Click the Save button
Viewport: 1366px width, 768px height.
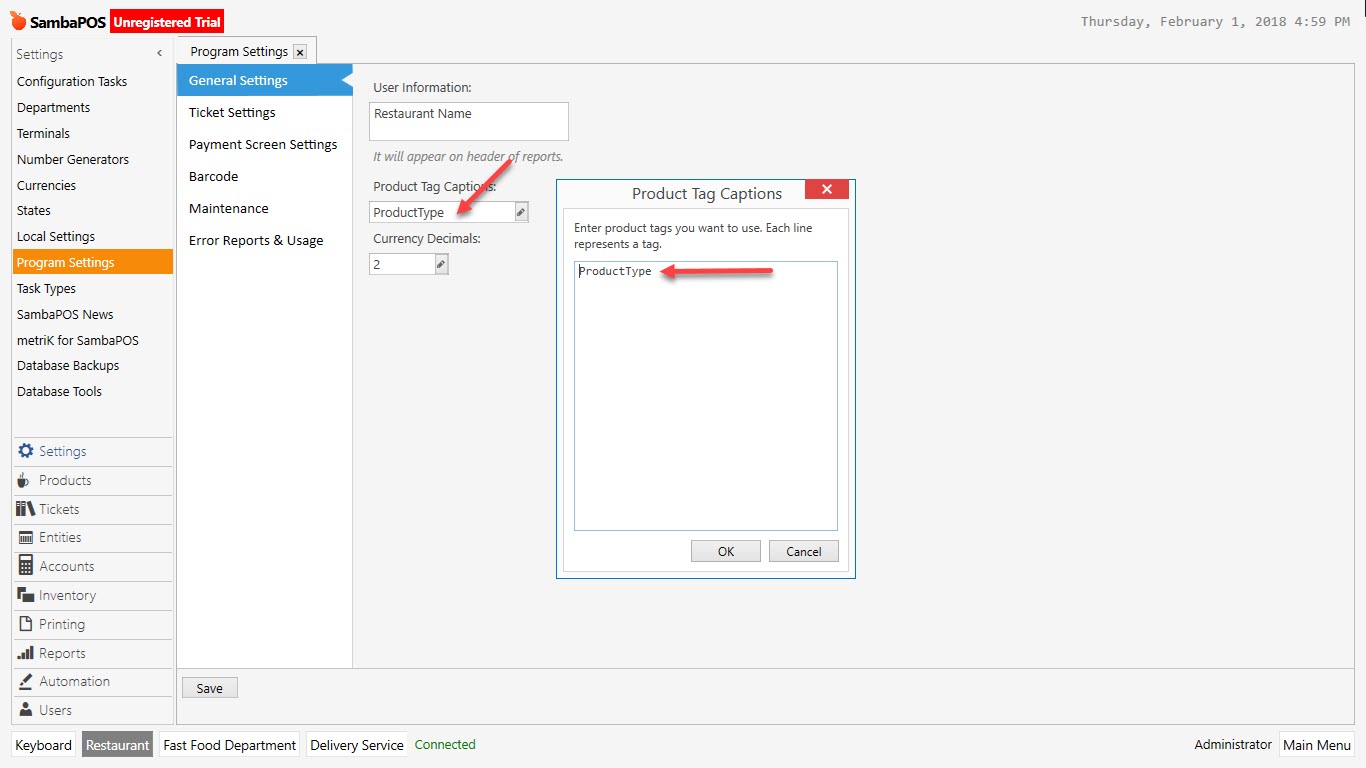pyautogui.click(x=209, y=687)
